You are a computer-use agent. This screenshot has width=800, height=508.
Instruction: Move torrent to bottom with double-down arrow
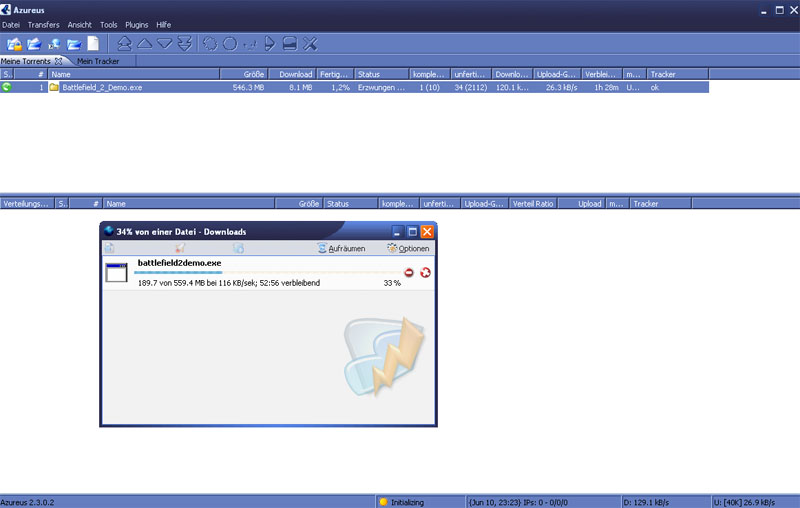184,44
